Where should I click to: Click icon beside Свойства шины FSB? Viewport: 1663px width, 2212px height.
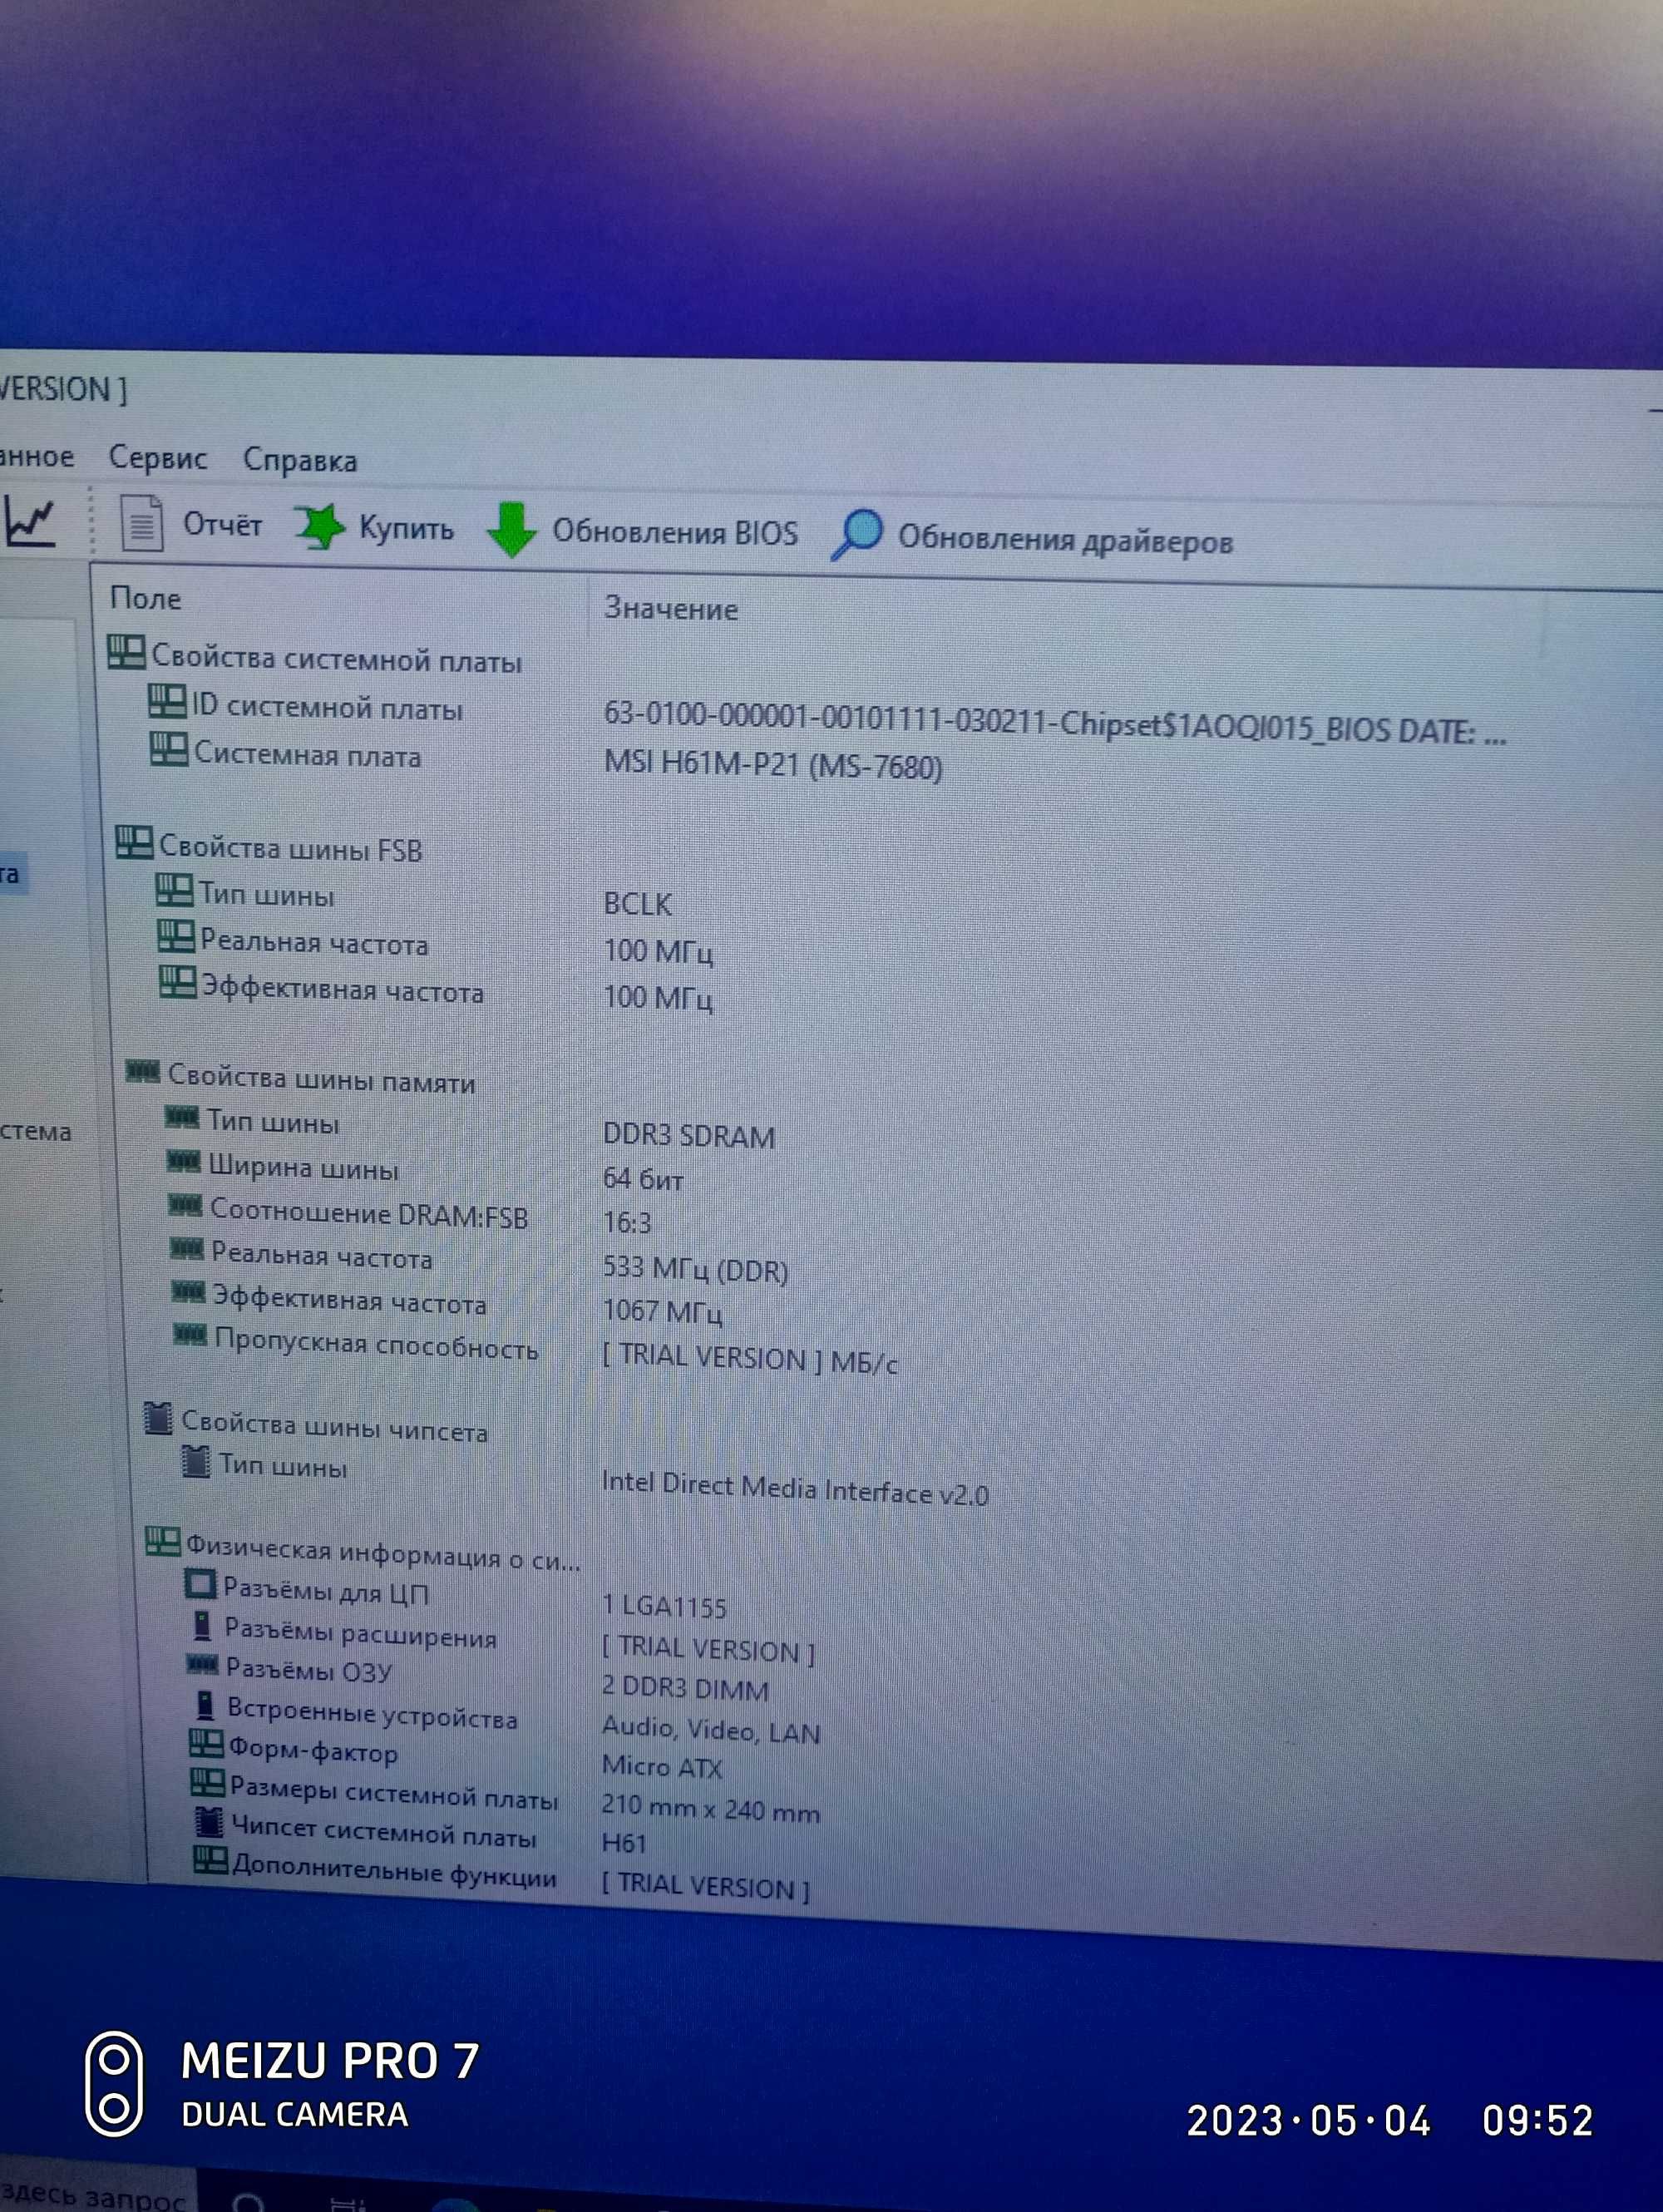133,842
